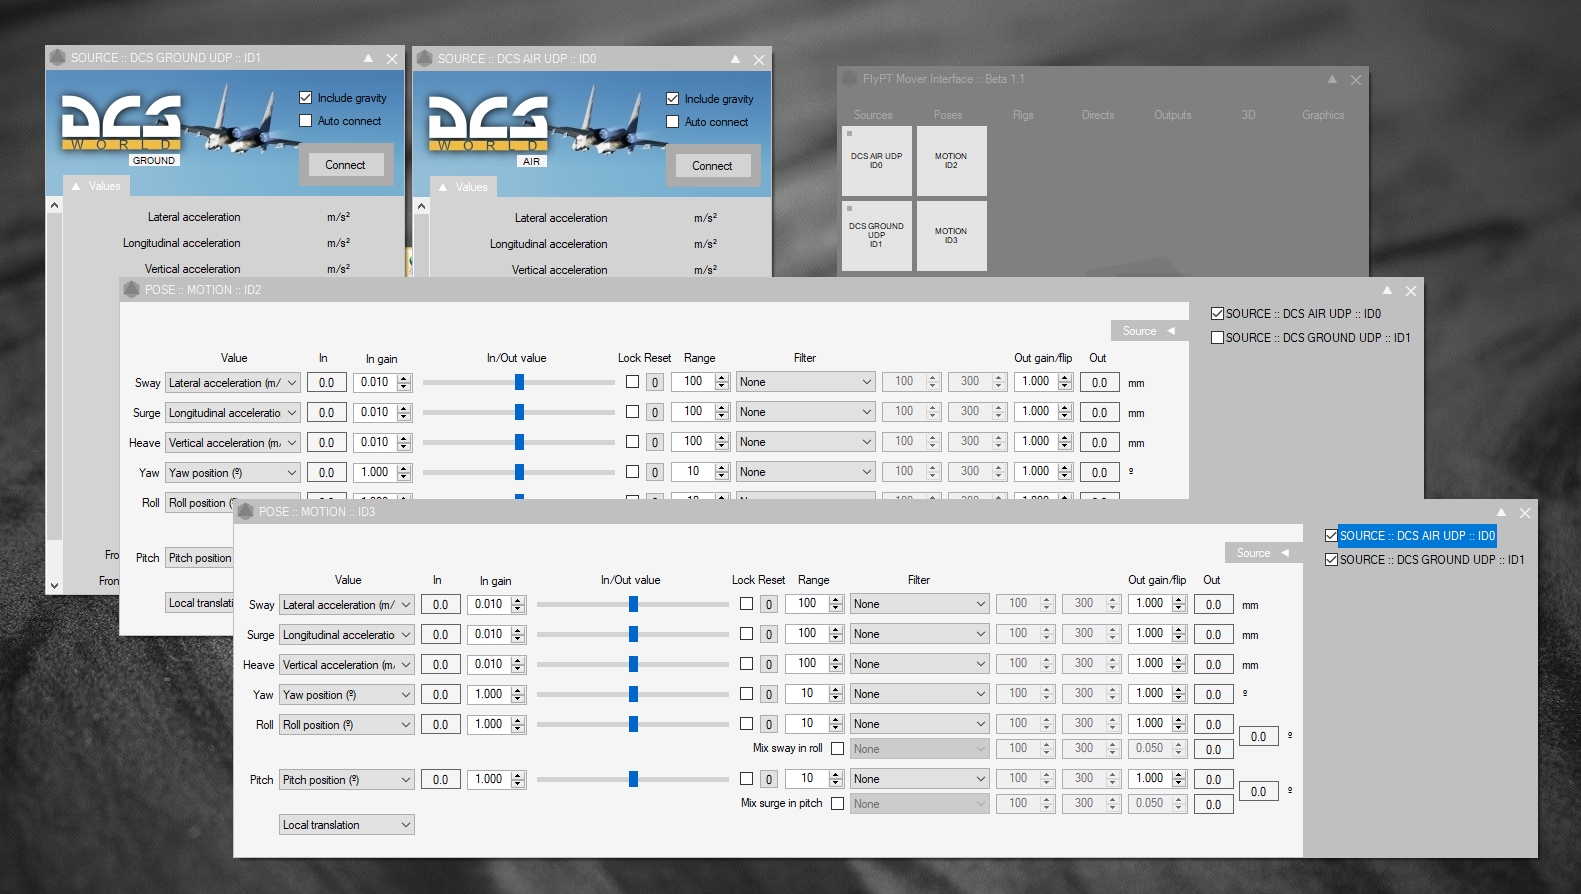Viewport: 1581px width, 894px height.
Task: Open the Sources tab in FlyPT Mover
Action: pyautogui.click(x=873, y=115)
